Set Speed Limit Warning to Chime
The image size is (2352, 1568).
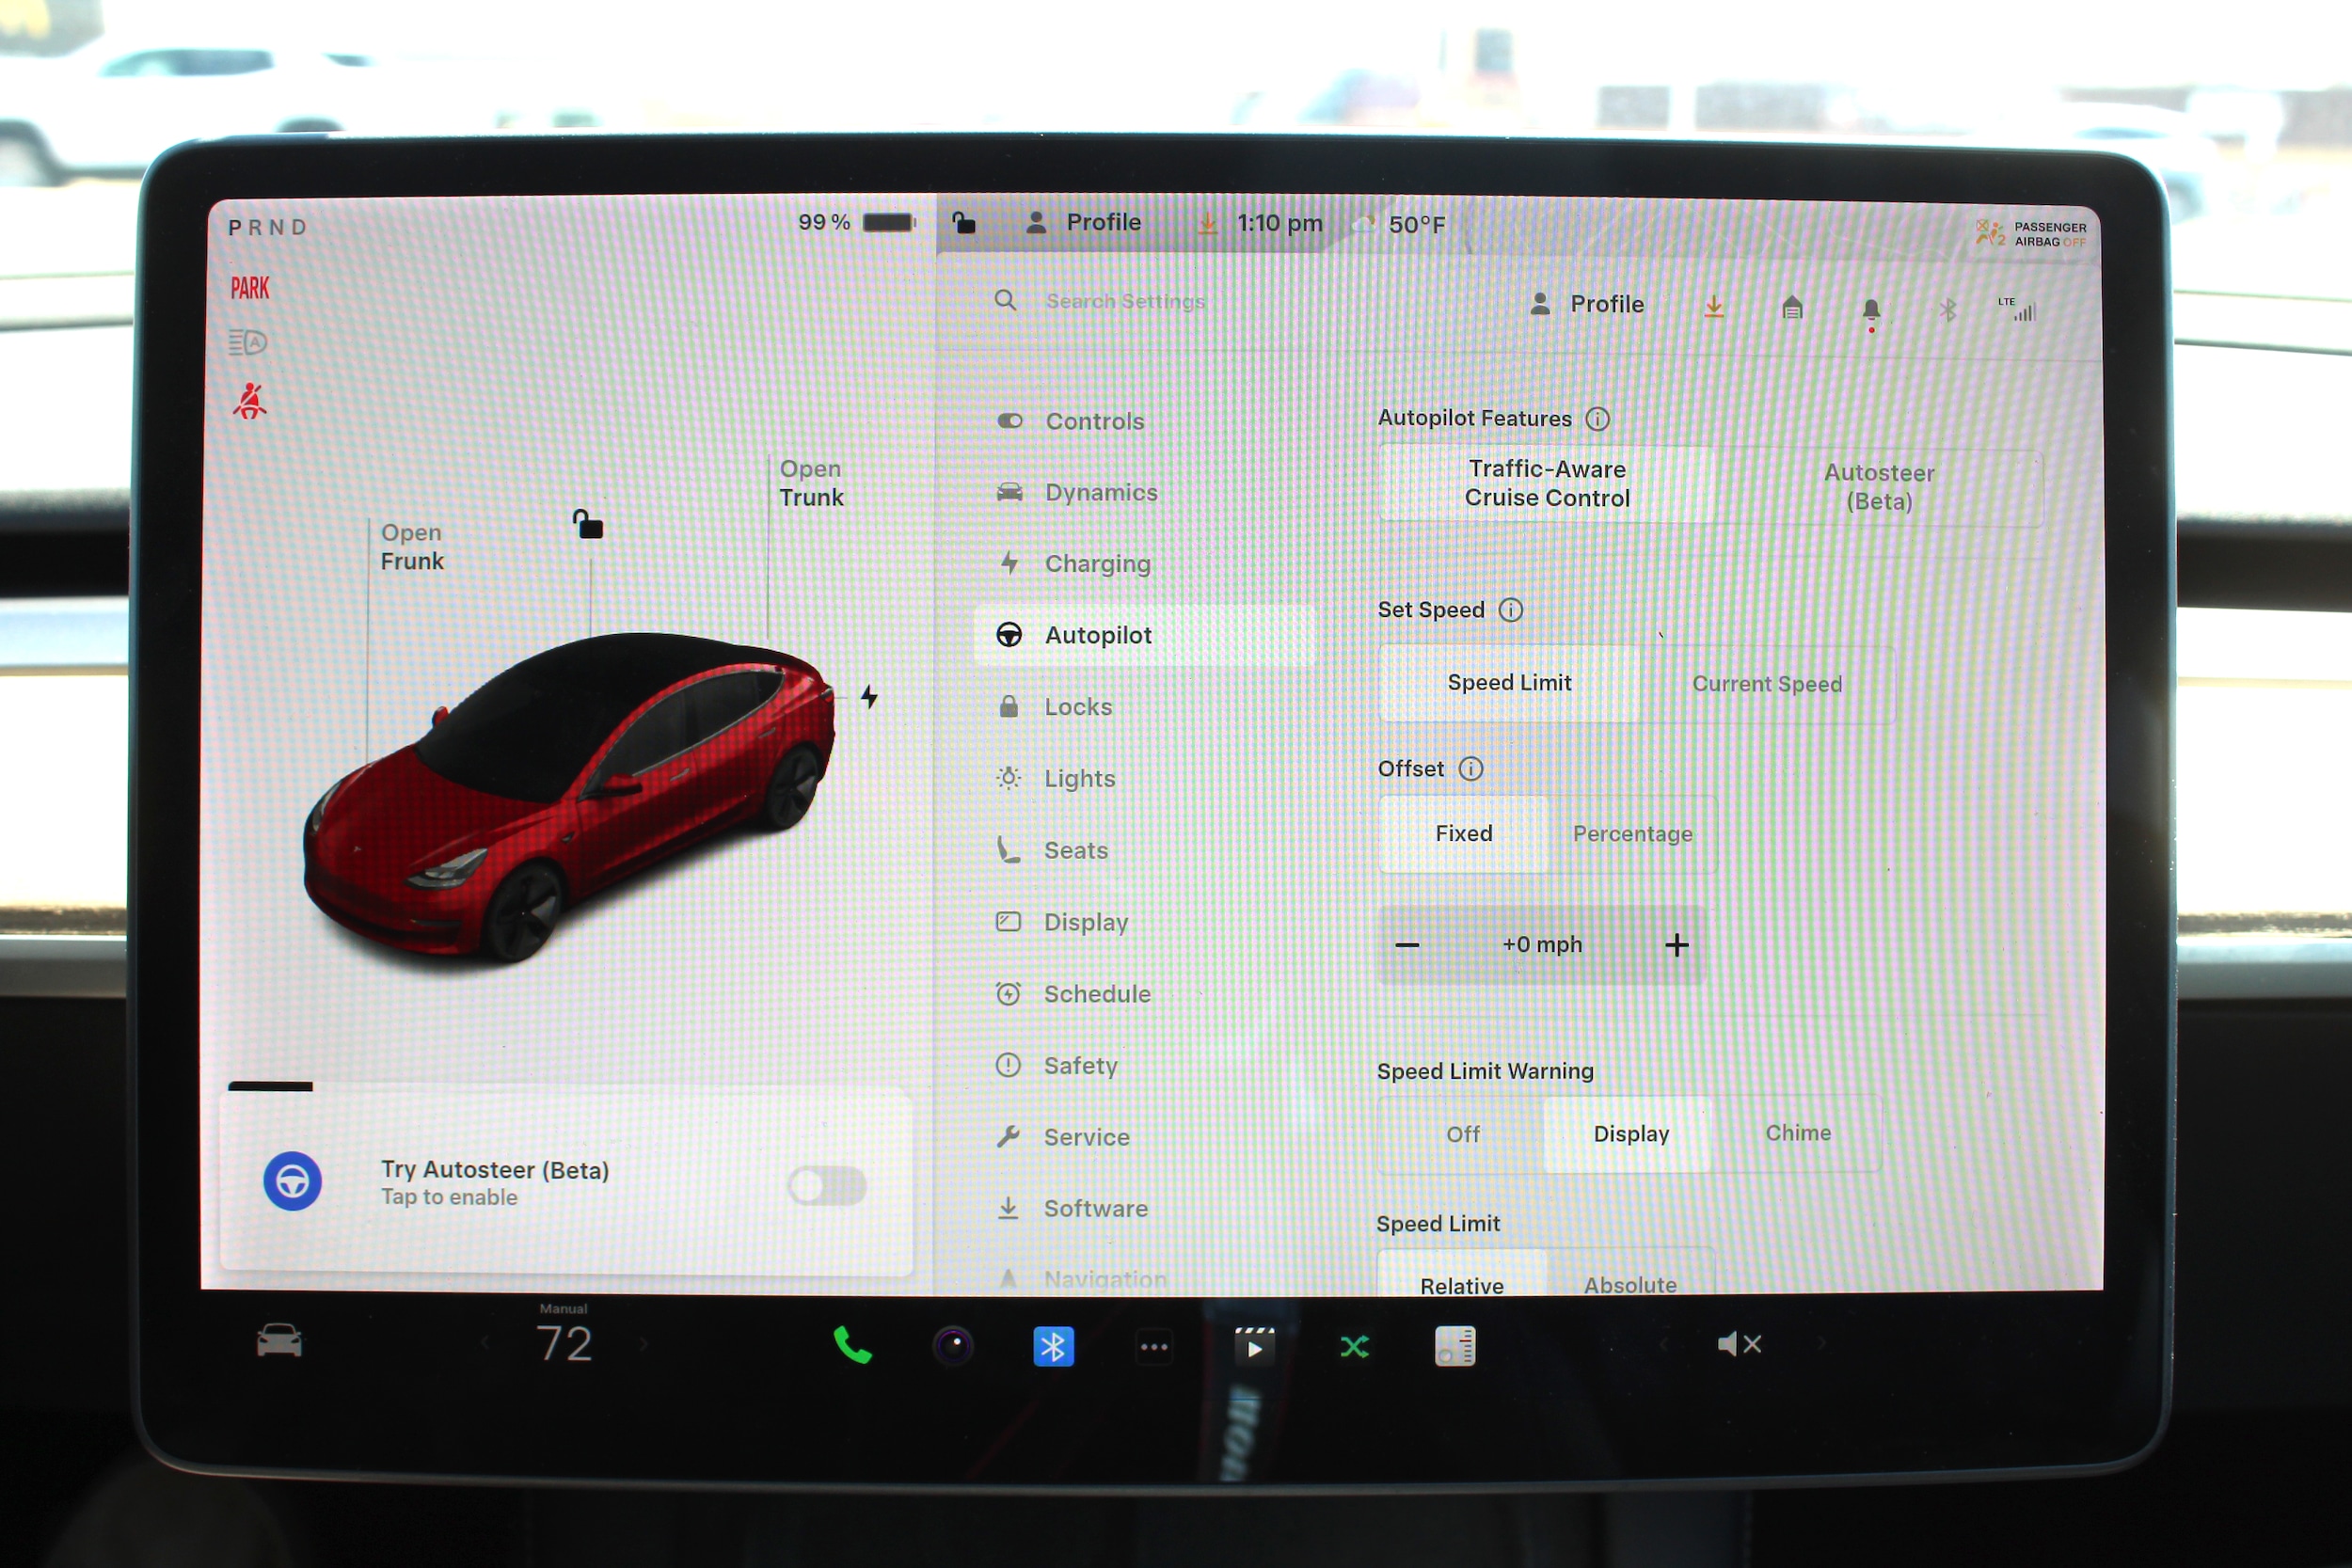(1797, 1133)
